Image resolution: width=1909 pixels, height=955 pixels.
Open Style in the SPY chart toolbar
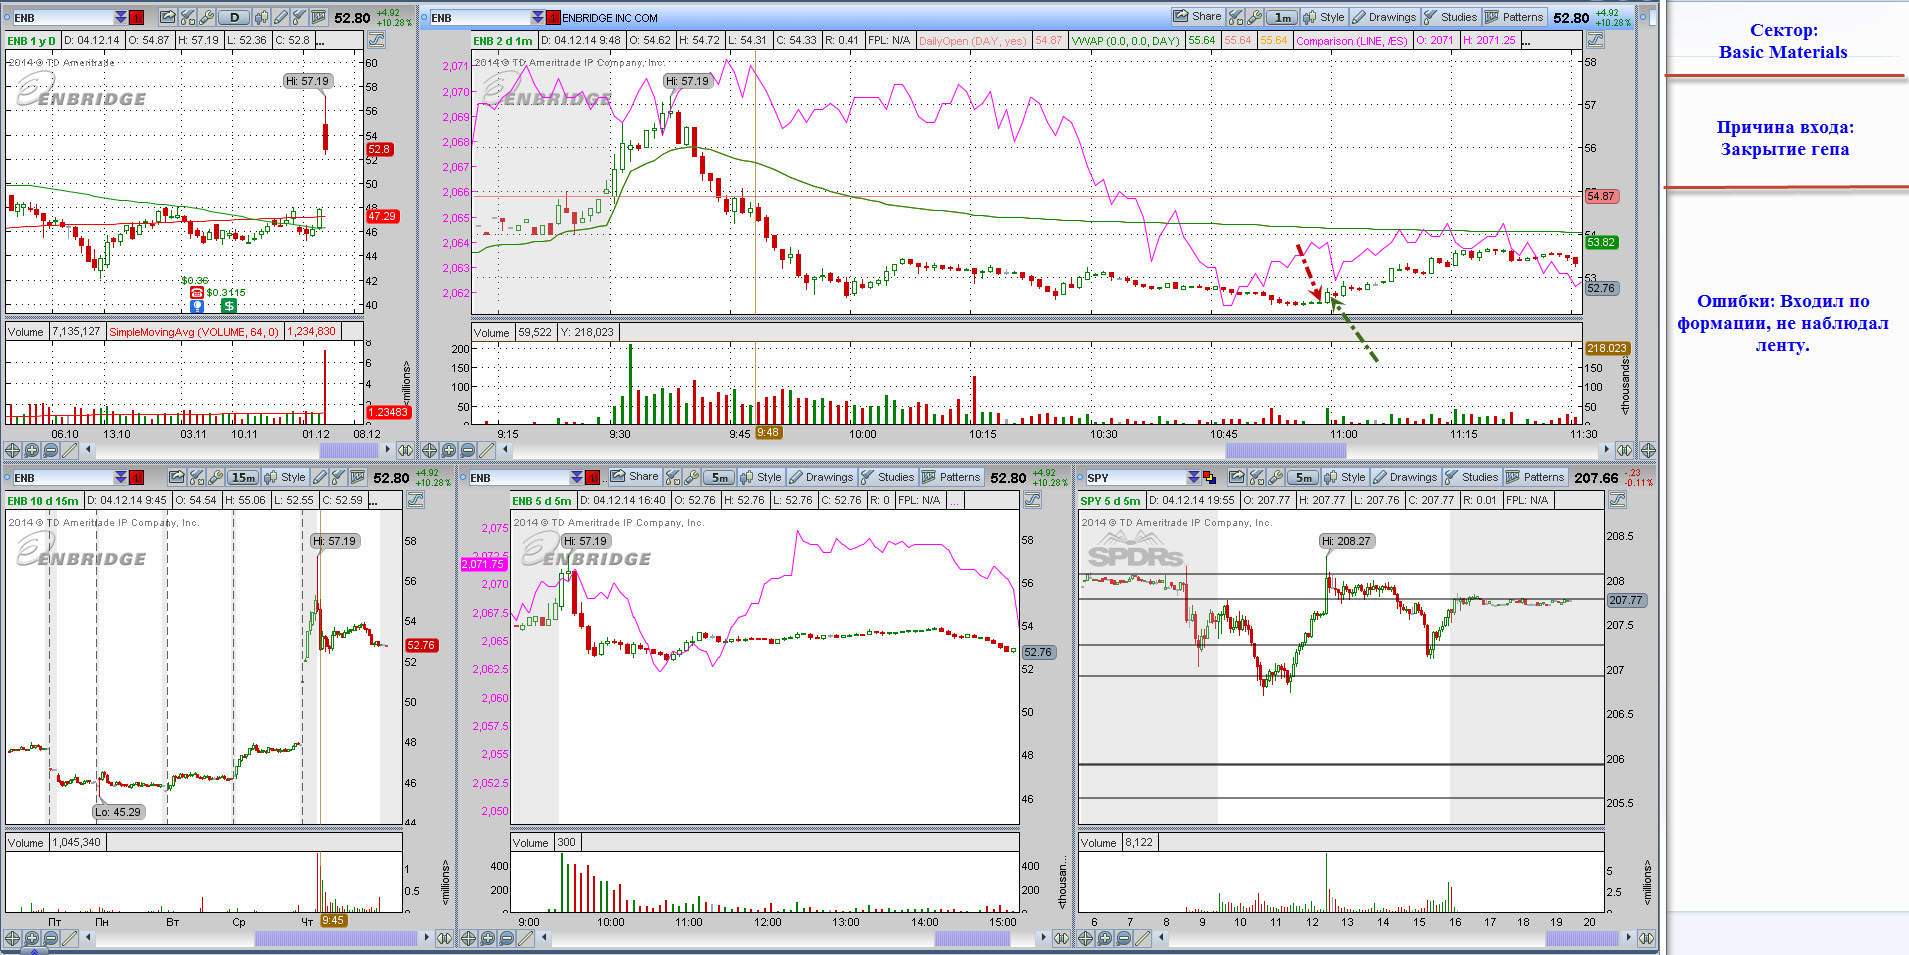point(1345,477)
